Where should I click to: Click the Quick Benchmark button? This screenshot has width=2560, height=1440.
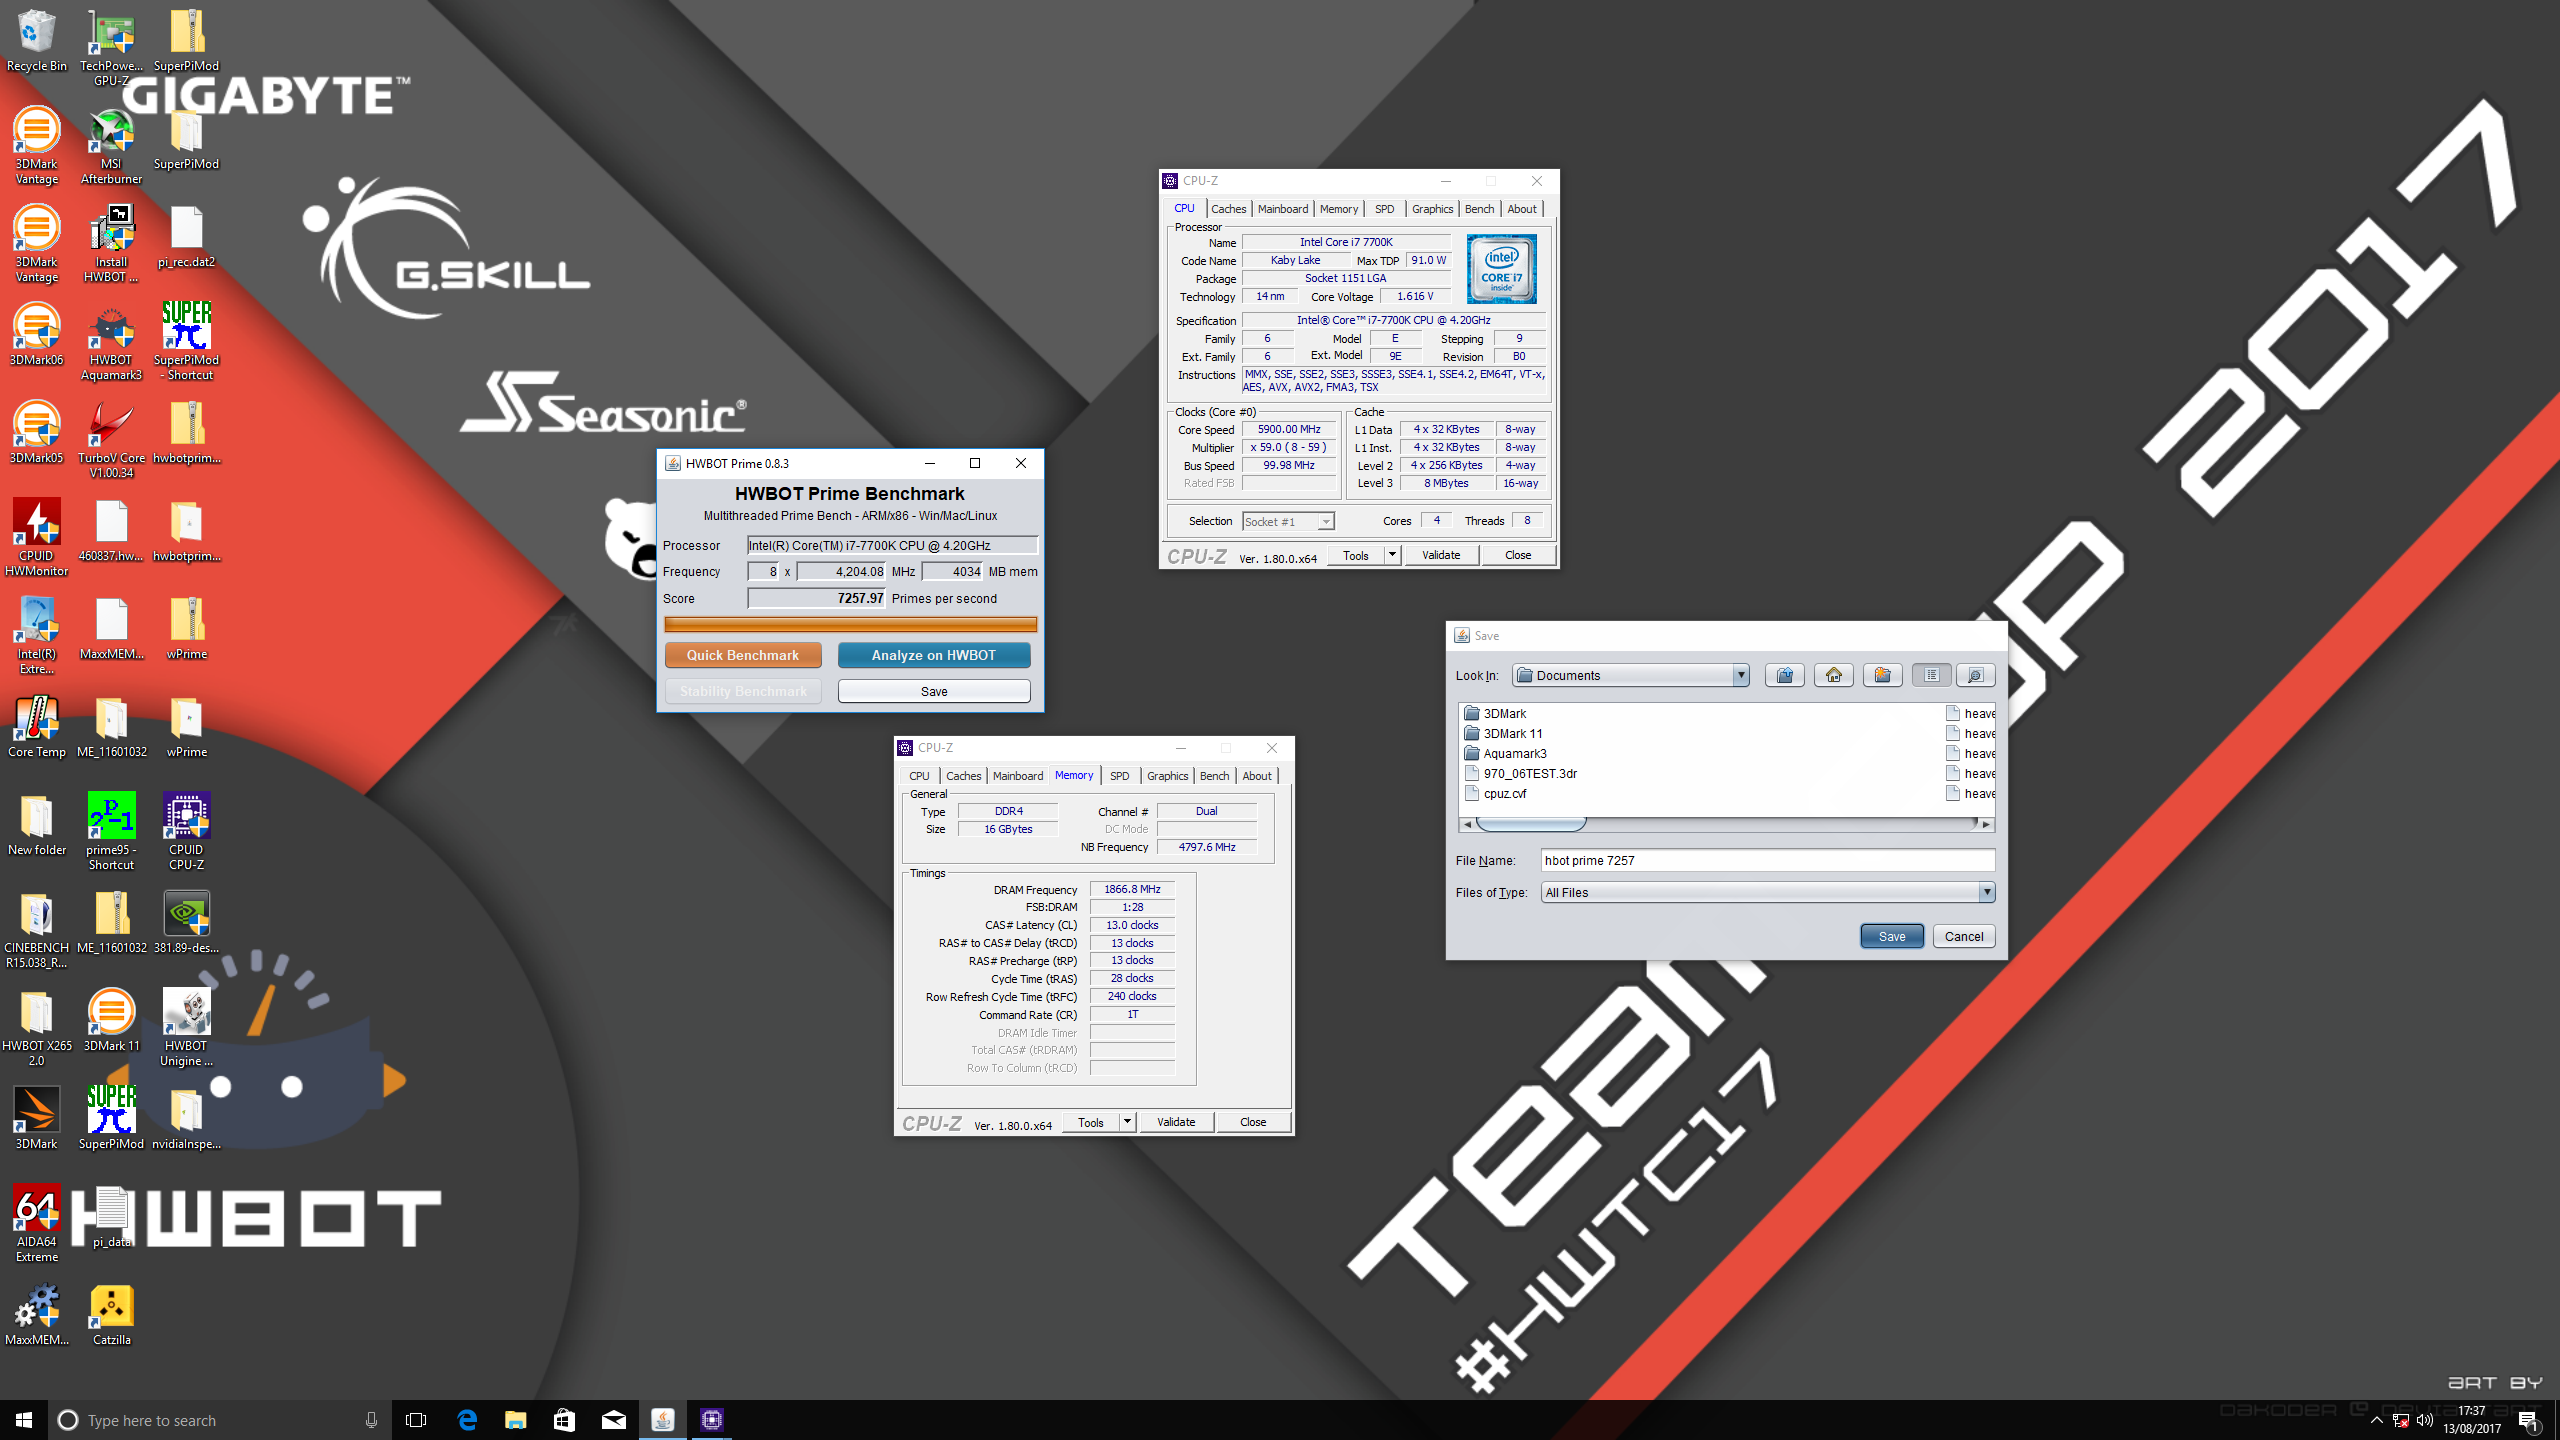pyautogui.click(x=743, y=655)
